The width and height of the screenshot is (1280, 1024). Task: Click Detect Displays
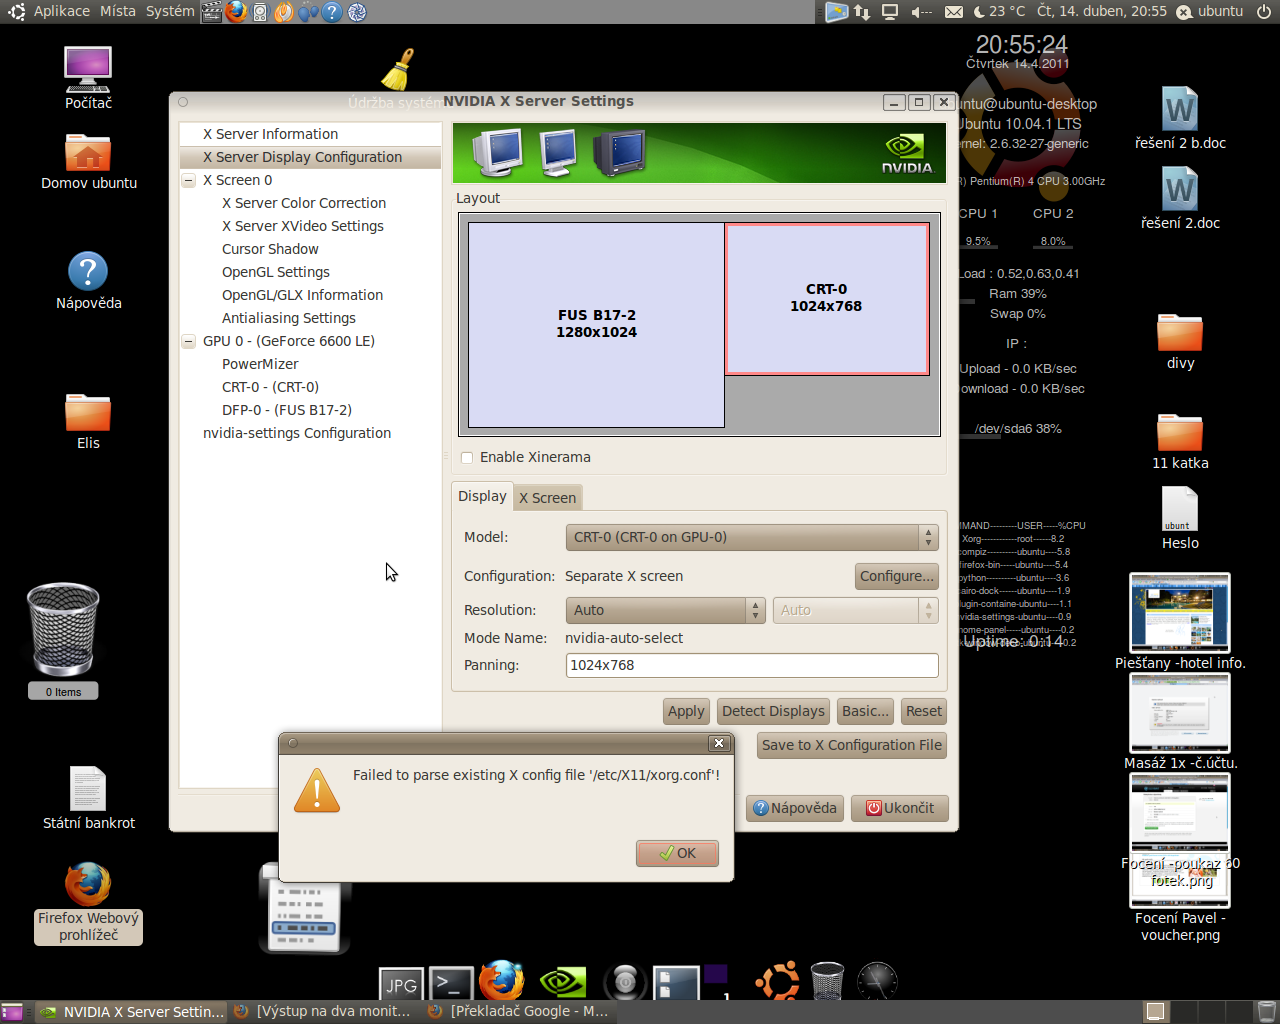pyautogui.click(x=773, y=711)
